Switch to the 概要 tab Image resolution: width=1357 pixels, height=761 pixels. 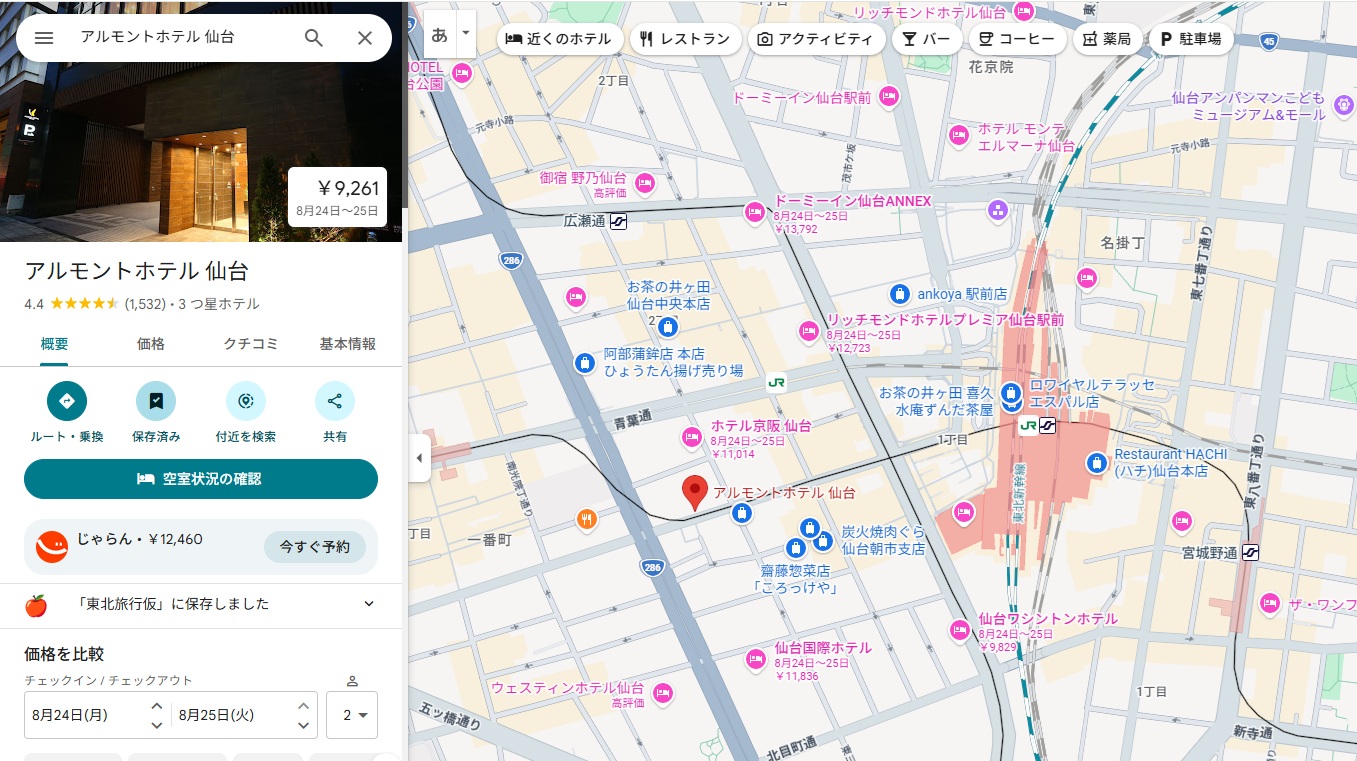click(54, 344)
